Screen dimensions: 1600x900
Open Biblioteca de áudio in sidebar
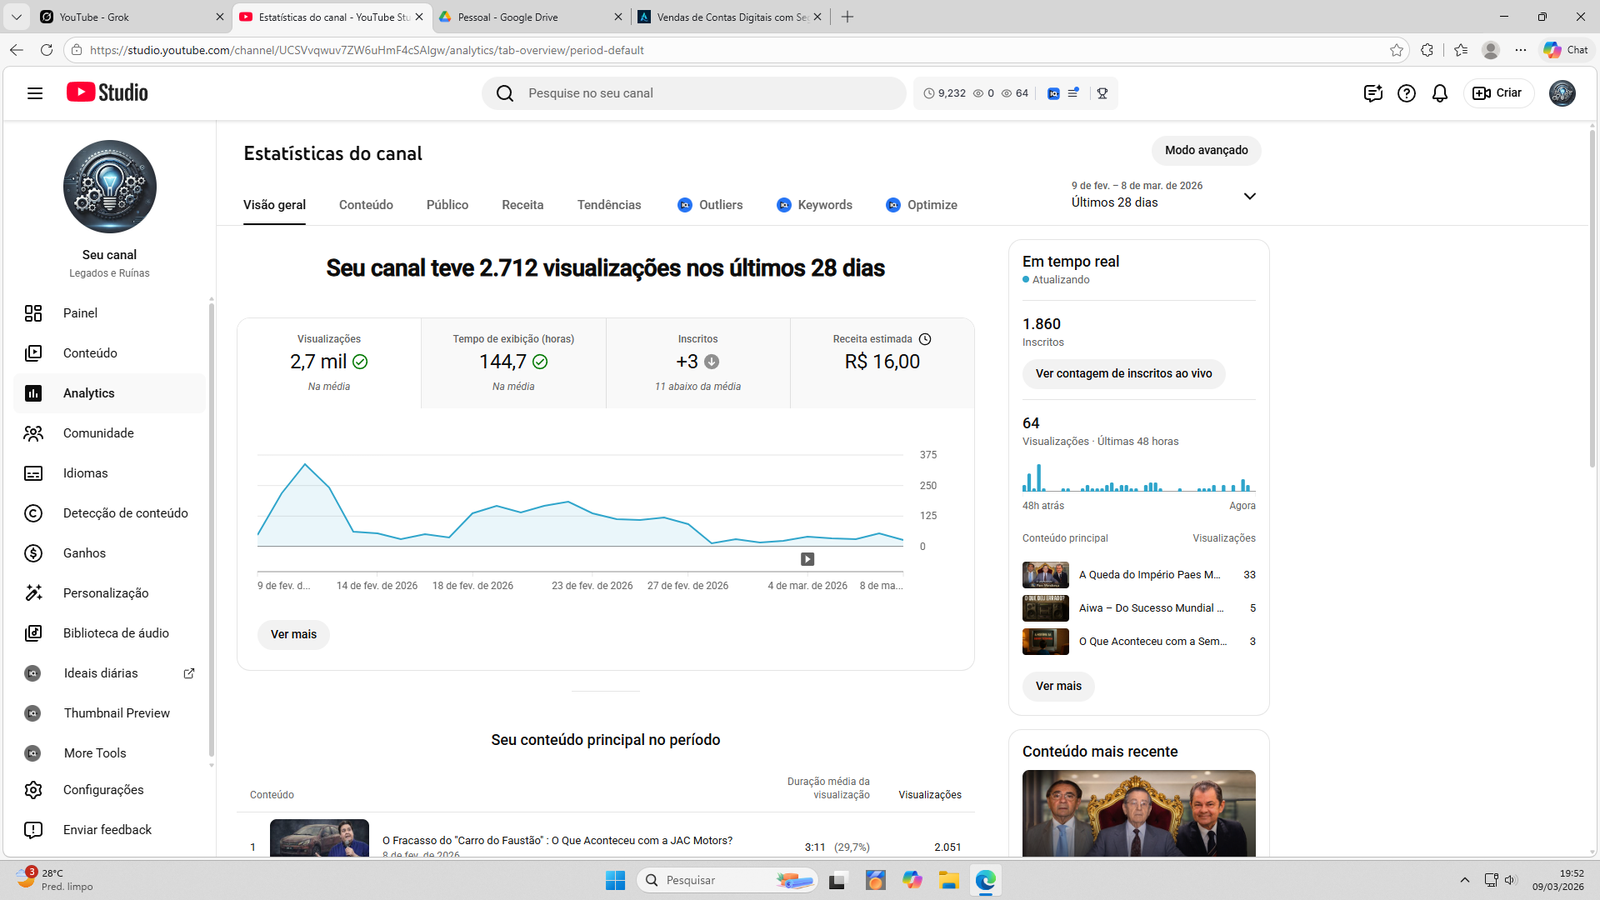coord(115,633)
